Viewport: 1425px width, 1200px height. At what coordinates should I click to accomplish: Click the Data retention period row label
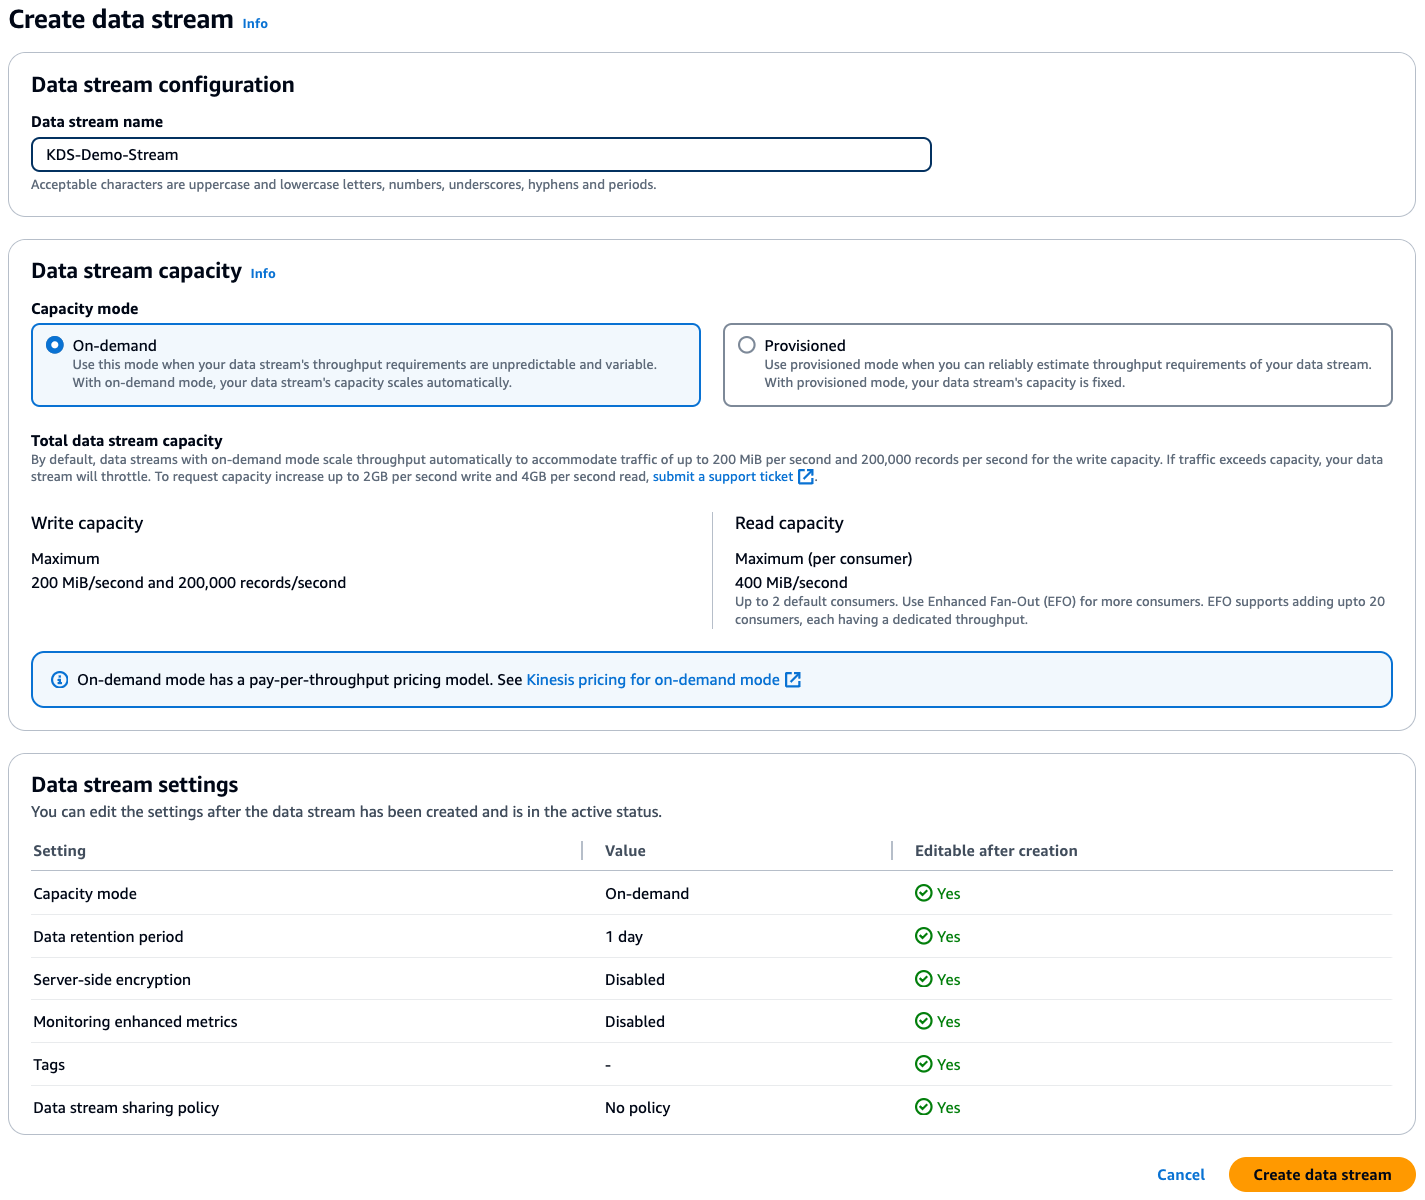tap(108, 937)
